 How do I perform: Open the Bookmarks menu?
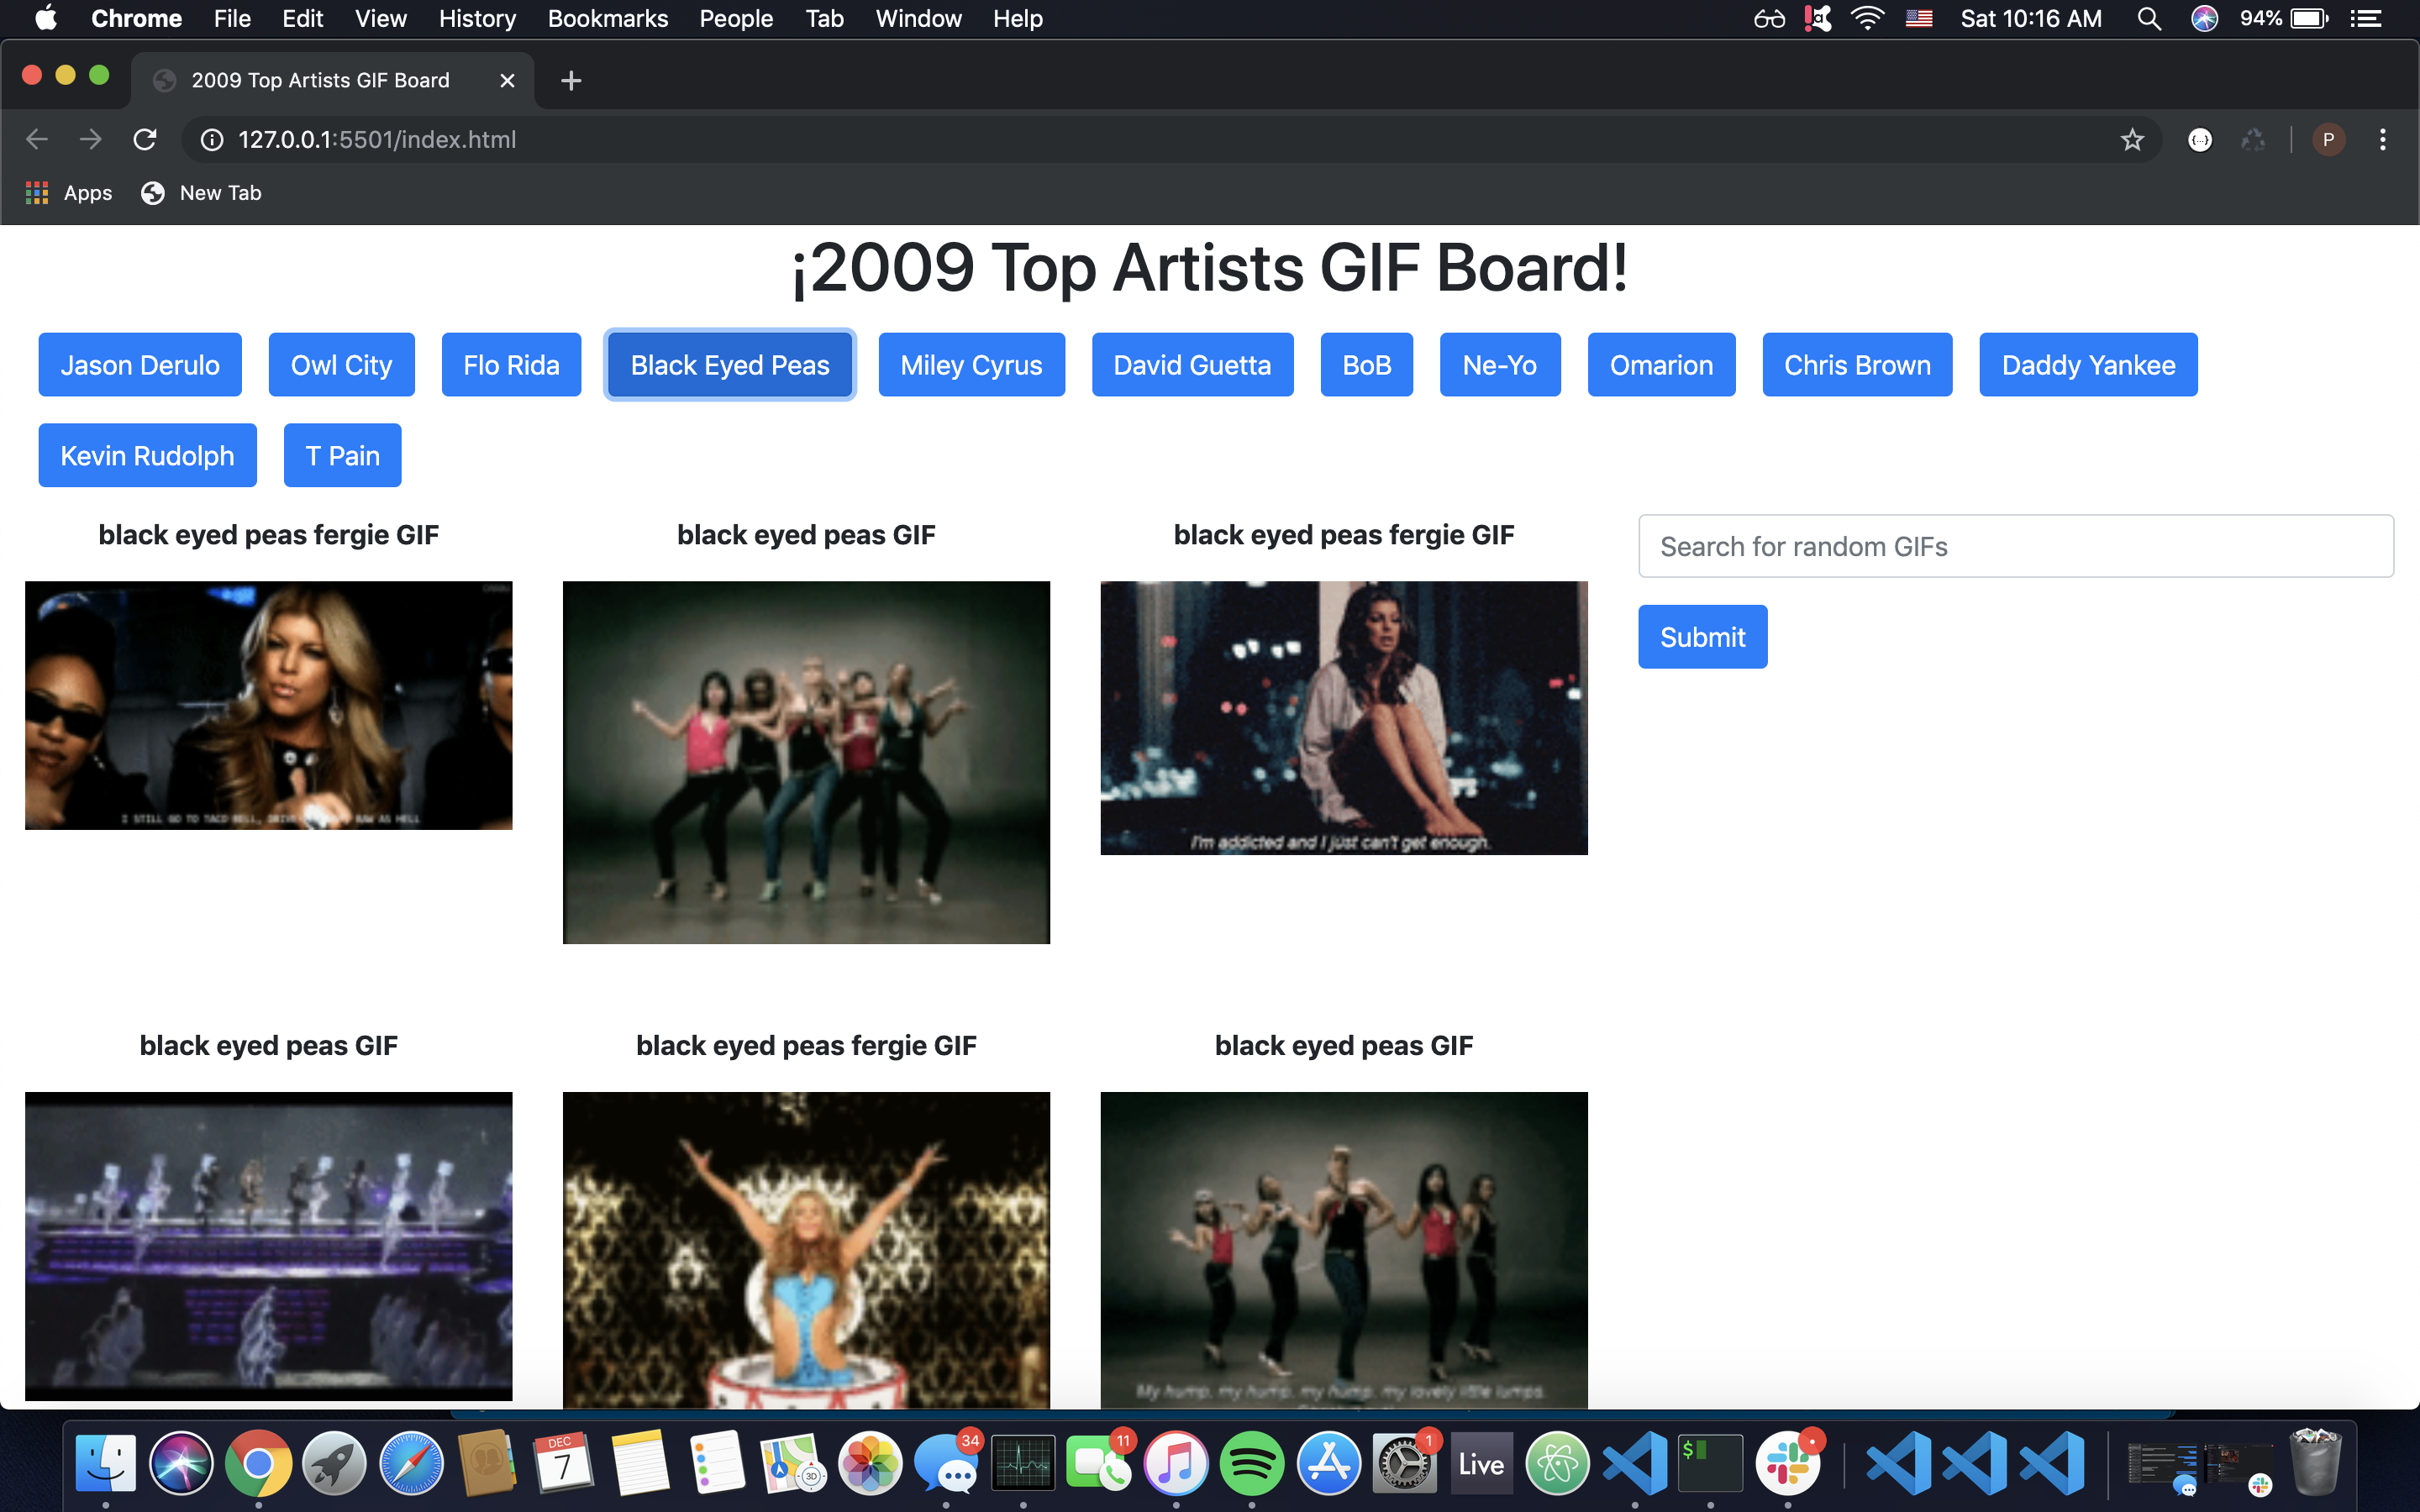[x=608, y=18]
